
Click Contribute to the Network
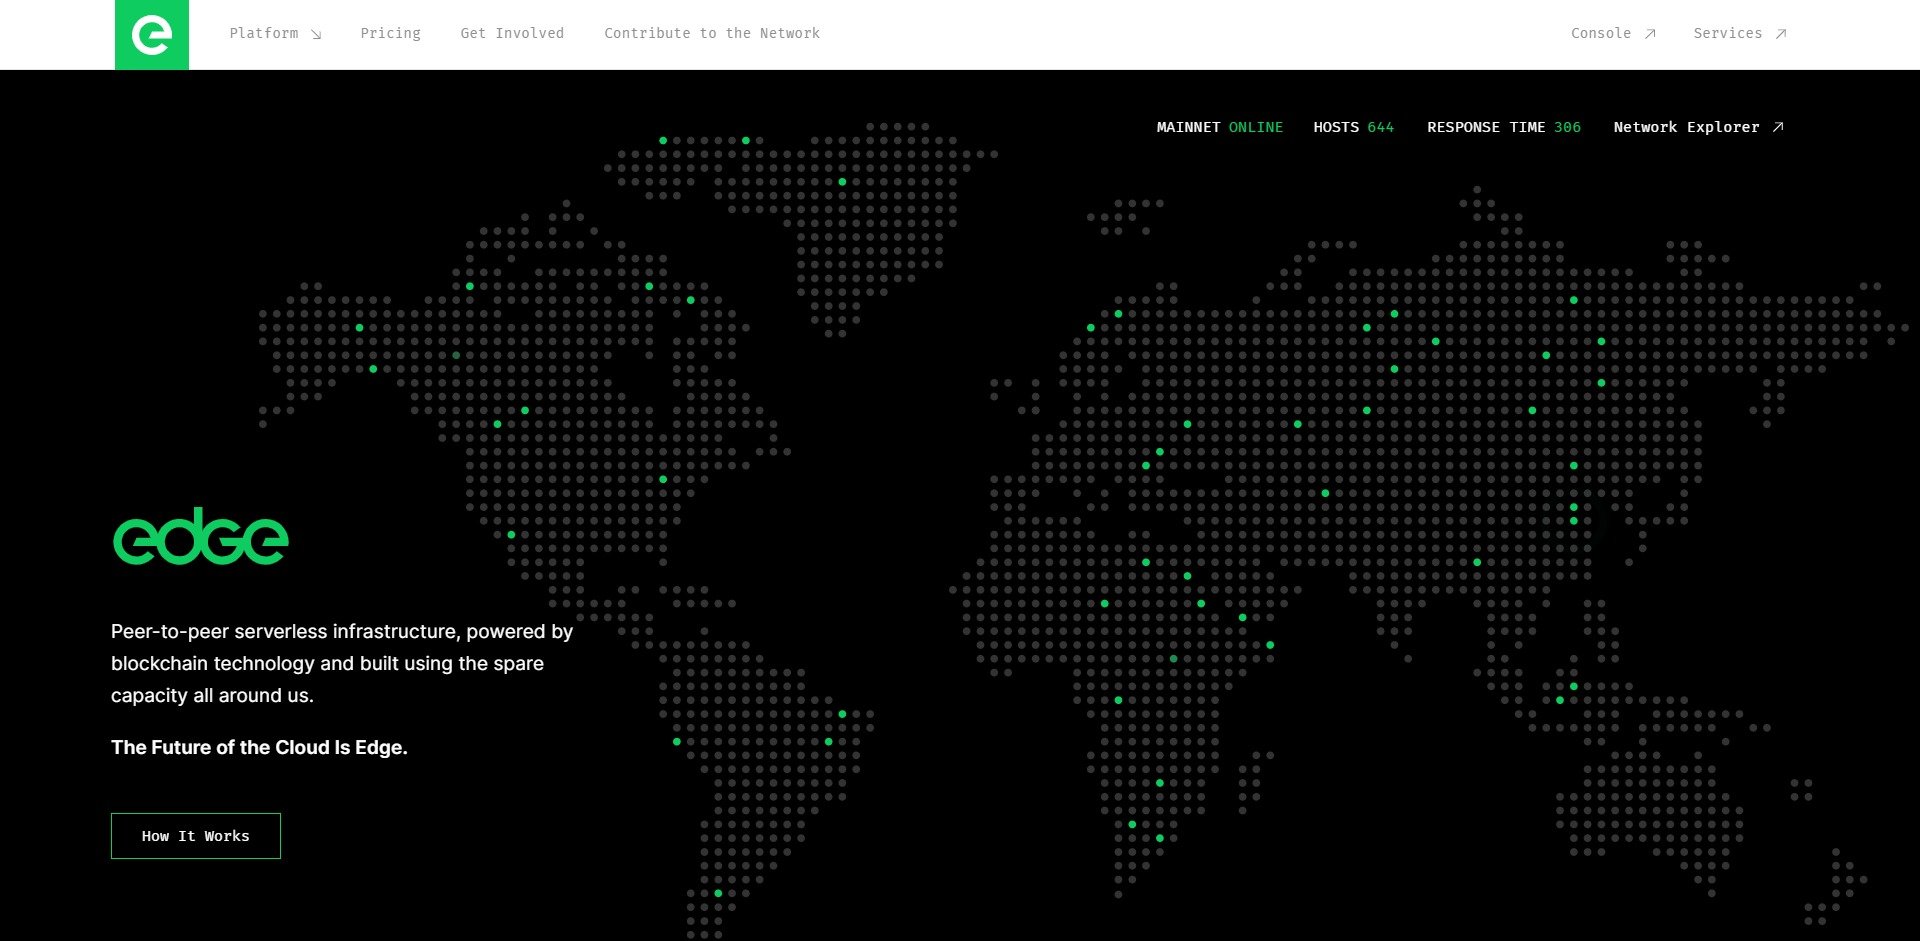[x=712, y=33]
